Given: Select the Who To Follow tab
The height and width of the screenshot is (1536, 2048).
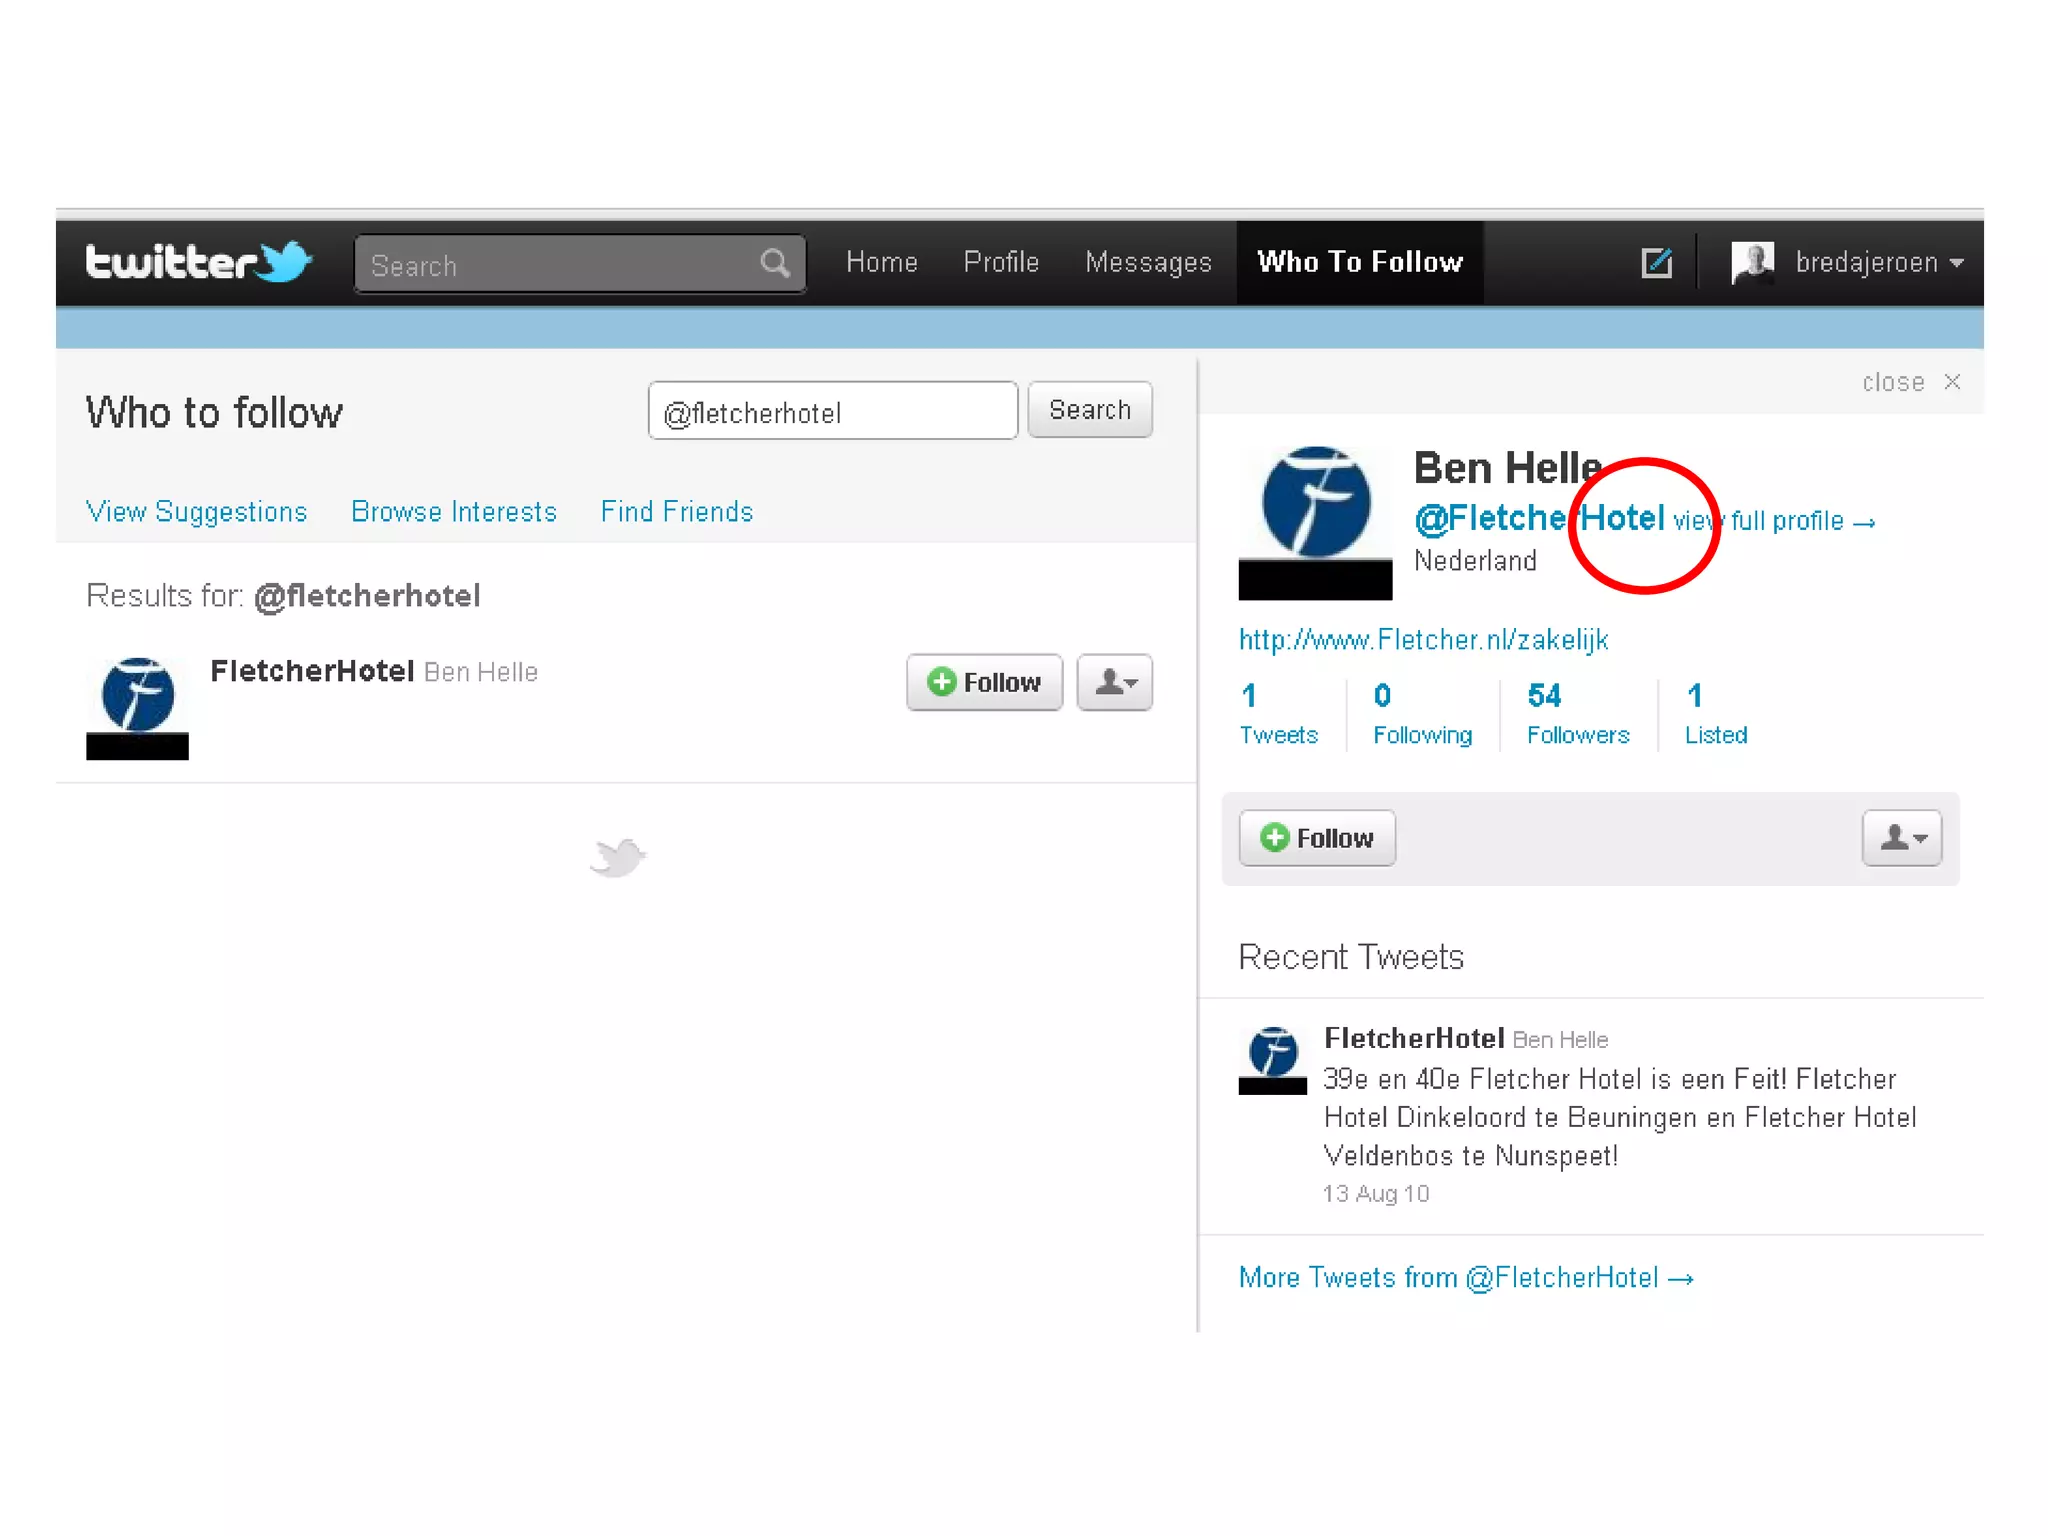Looking at the screenshot, I should point(1359,262).
